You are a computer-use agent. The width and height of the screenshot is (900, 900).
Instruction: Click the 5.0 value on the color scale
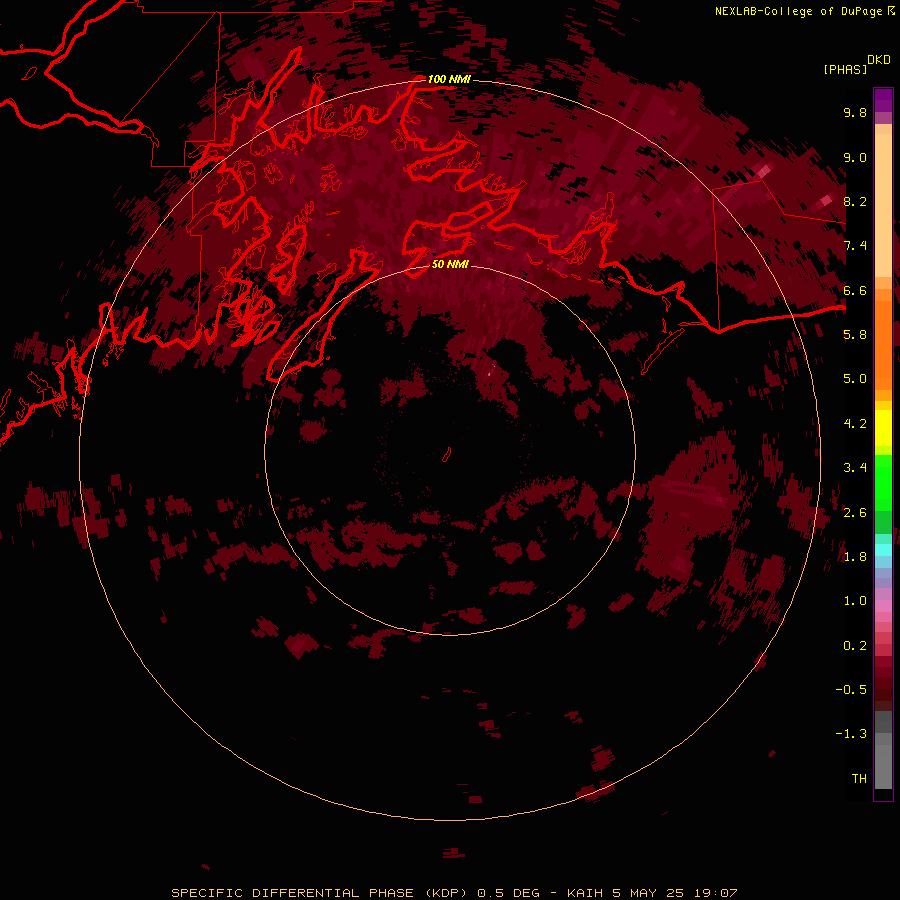click(x=855, y=379)
